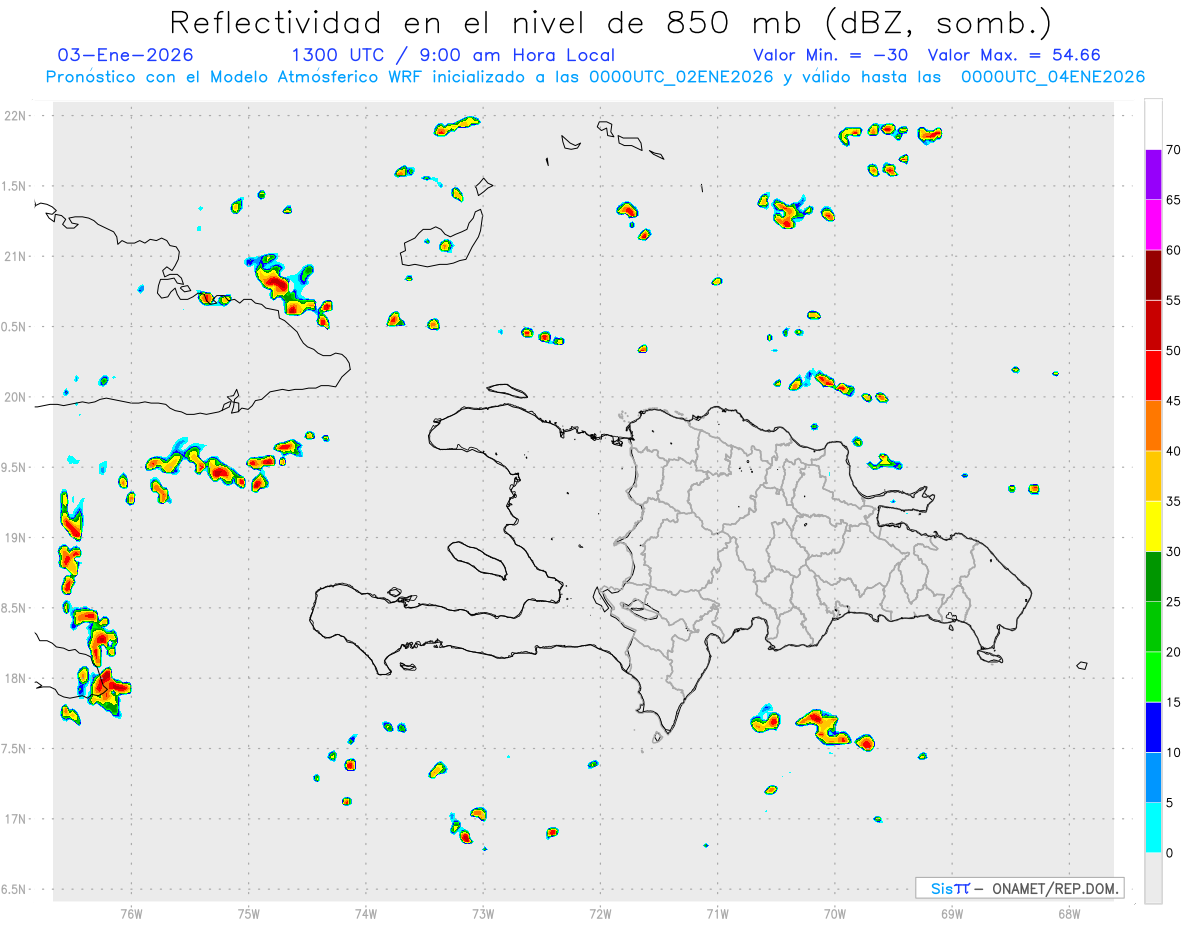This screenshot has height=927, width=1200.
Task: Click the colorbar tick label '10'
Action: click(1173, 752)
